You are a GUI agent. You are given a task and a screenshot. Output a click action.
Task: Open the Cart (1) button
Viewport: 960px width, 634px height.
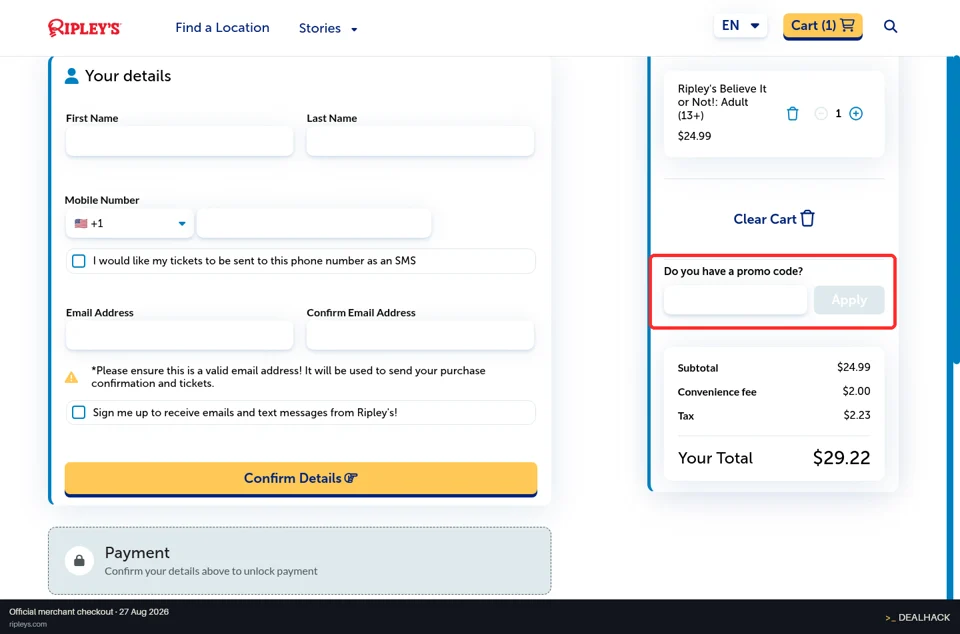coord(822,26)
